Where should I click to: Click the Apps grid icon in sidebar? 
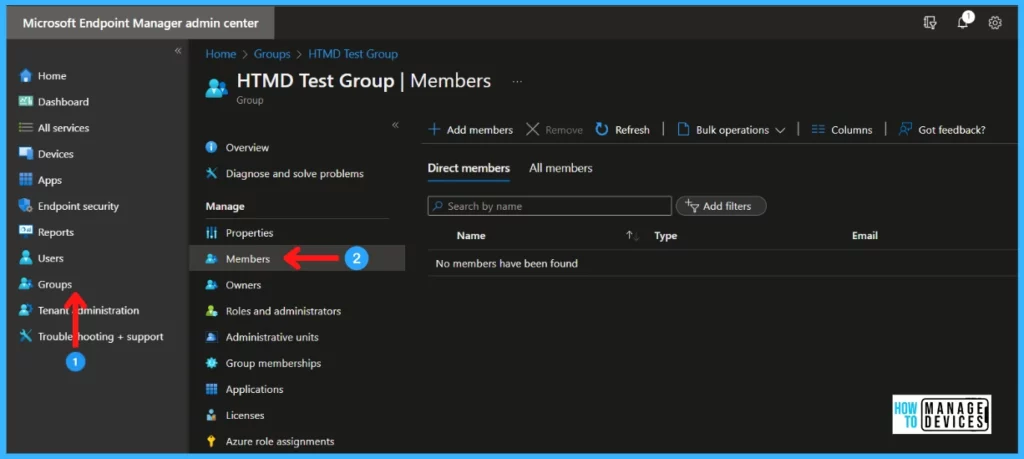25,180
